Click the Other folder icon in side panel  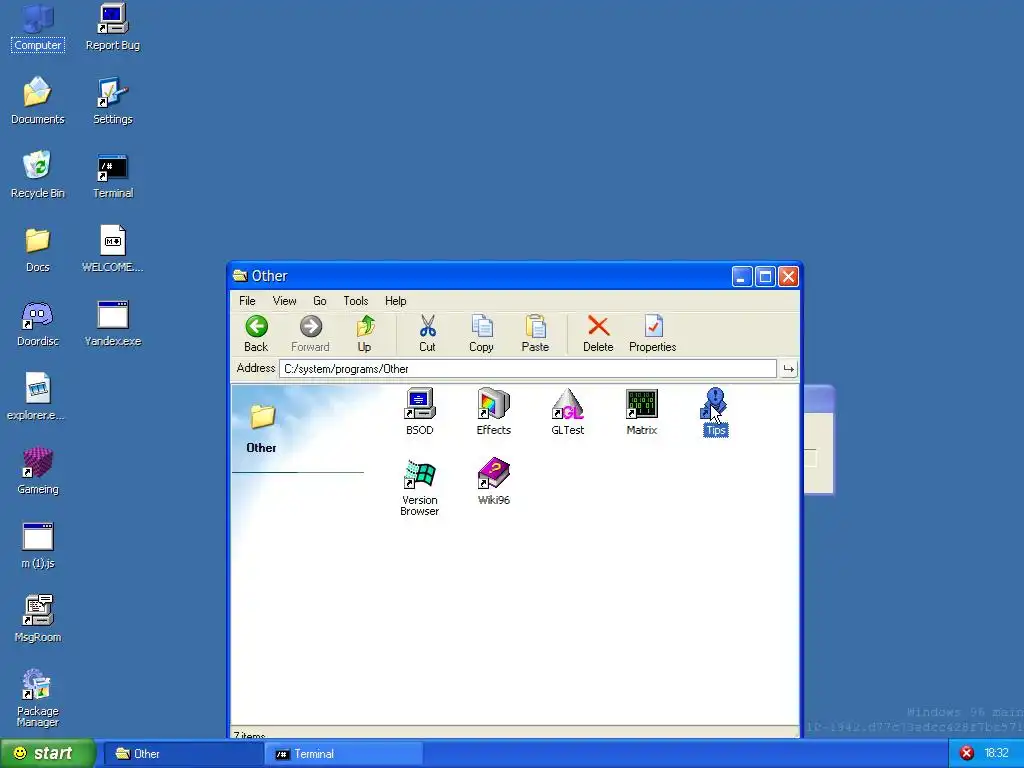pos(262,416)
